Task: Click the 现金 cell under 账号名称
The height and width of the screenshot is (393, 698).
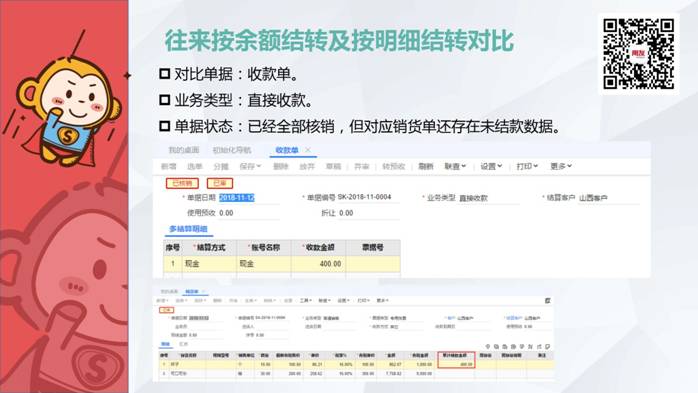Action: [x=264, y=264]
